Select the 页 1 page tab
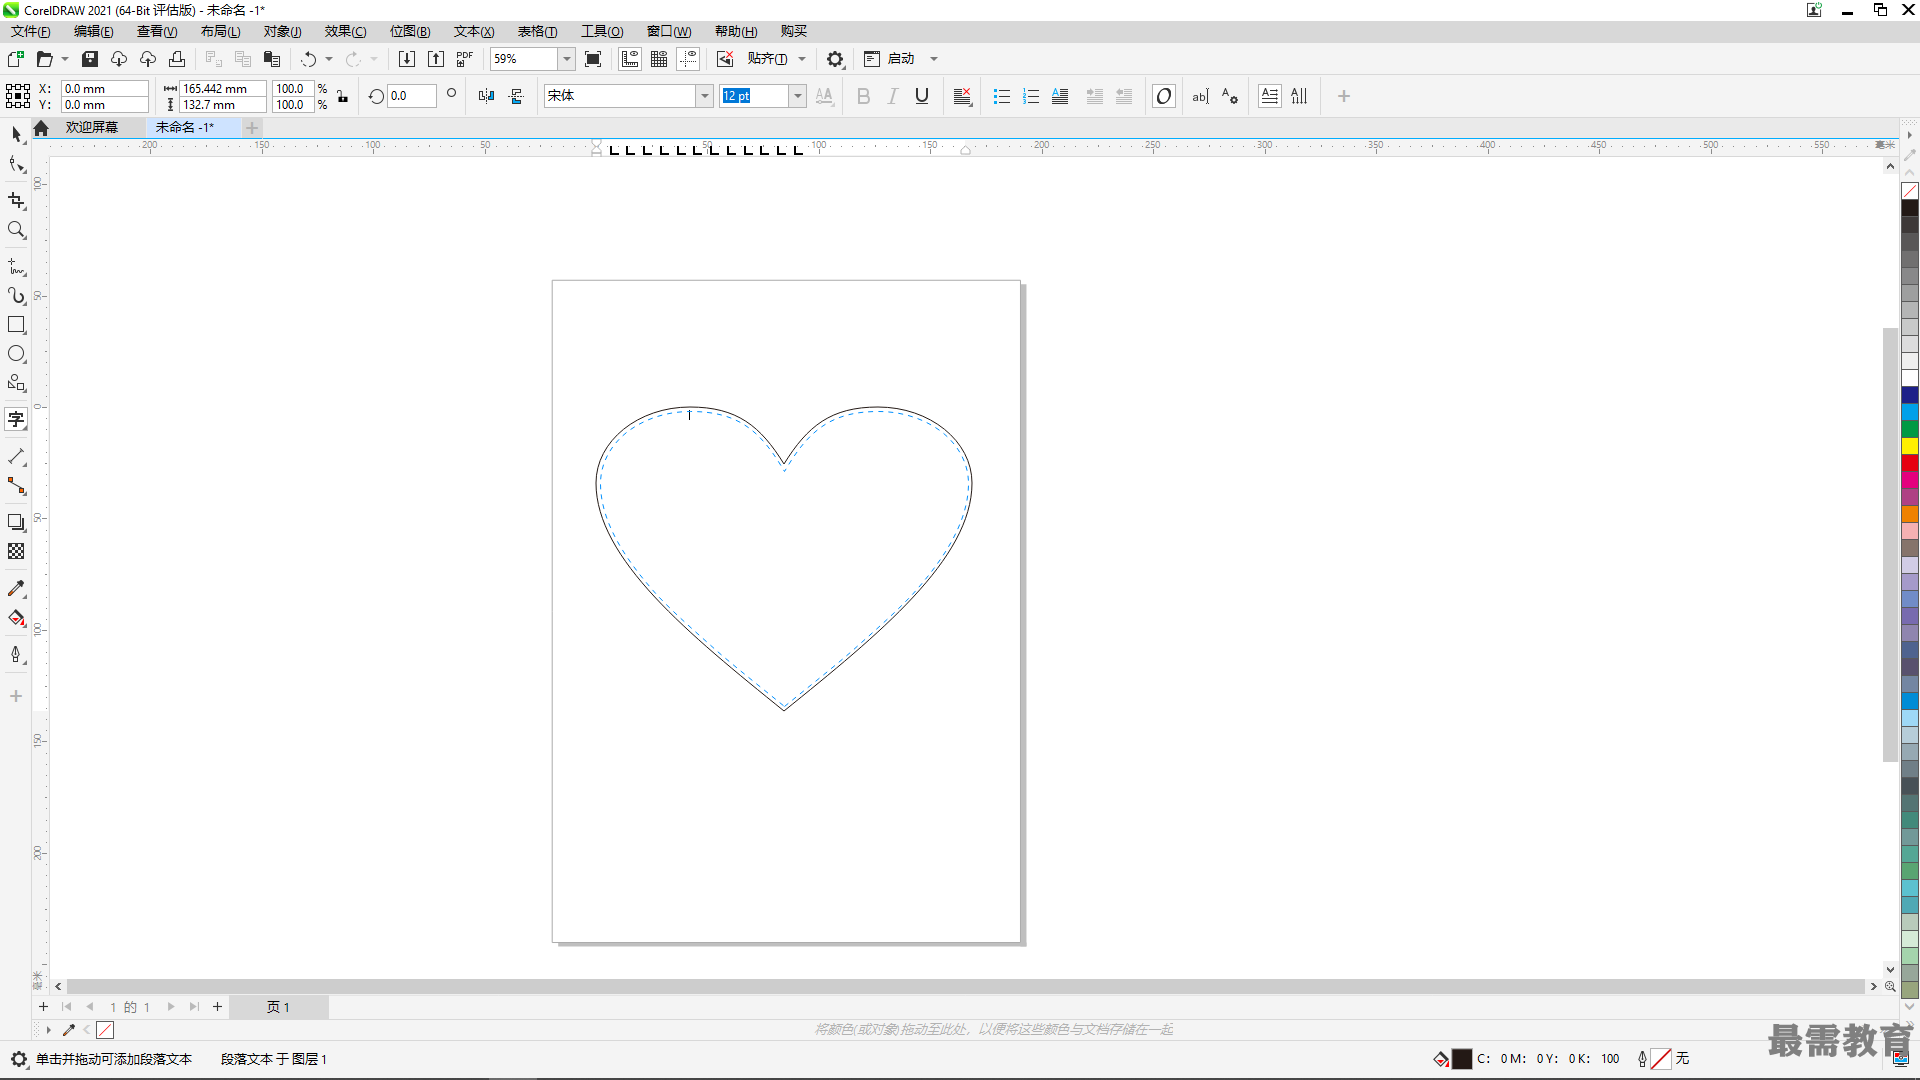The image size is (1920, 1080). 278,1007
